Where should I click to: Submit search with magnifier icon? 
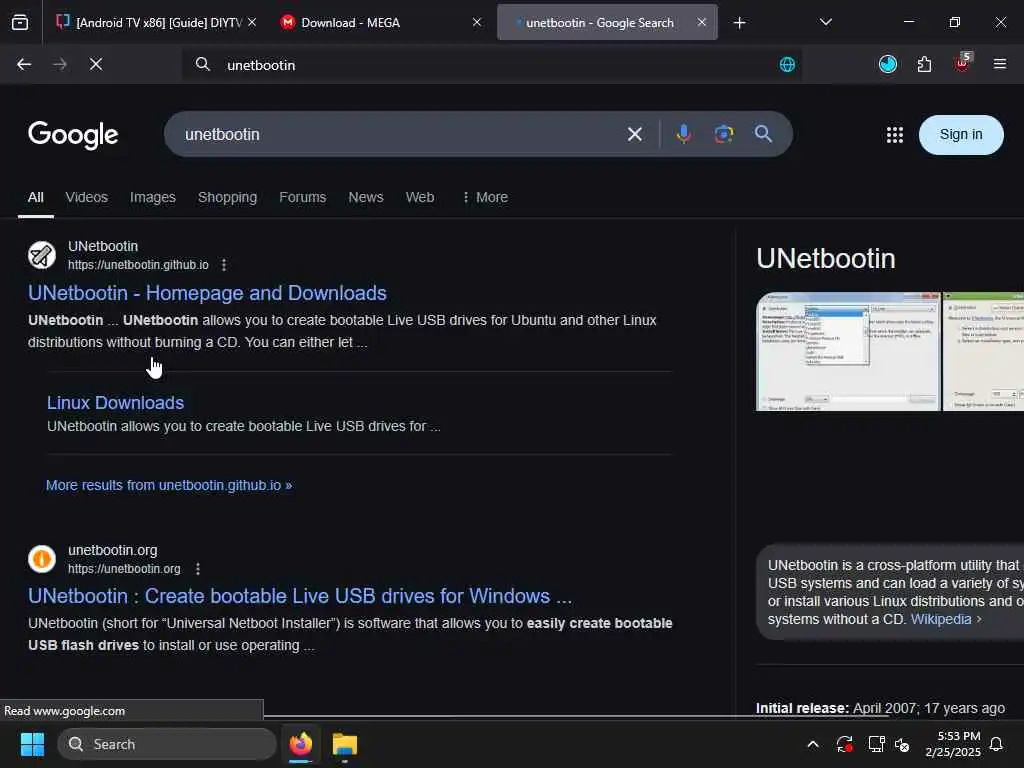(763, 134)
